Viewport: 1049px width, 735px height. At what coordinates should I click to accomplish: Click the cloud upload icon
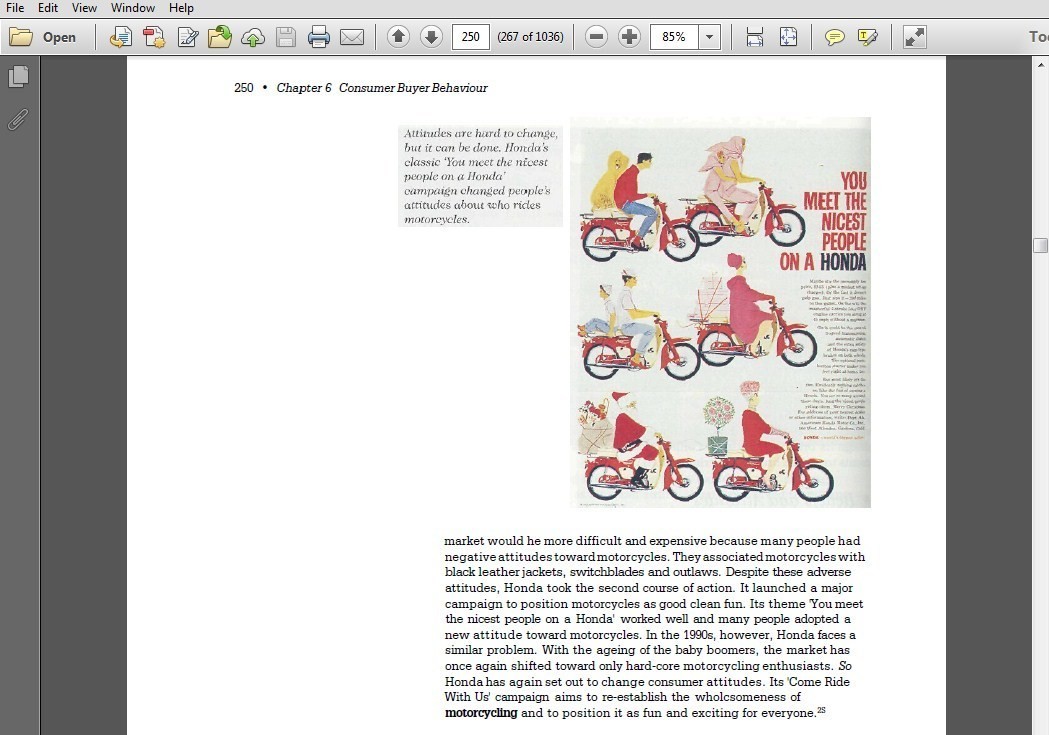point(252,37)
